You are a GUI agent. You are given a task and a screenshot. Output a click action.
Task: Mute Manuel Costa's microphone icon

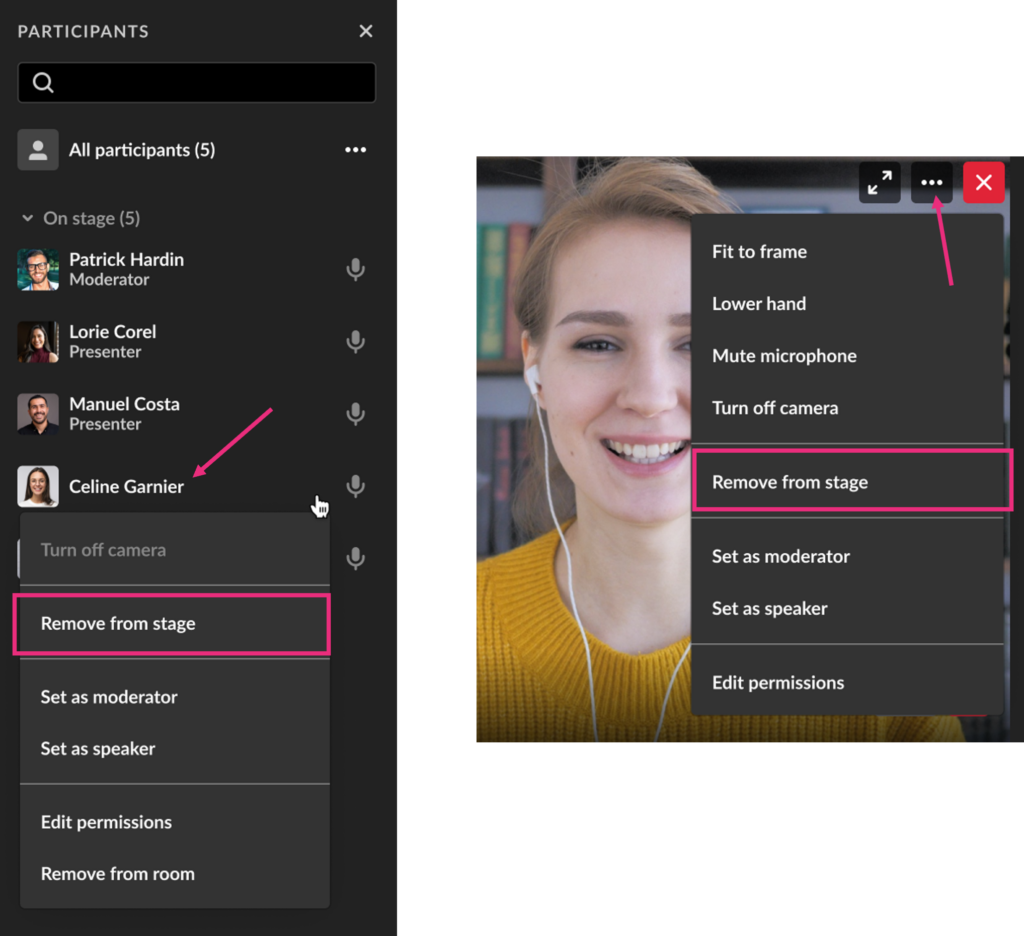click(355, 414)
